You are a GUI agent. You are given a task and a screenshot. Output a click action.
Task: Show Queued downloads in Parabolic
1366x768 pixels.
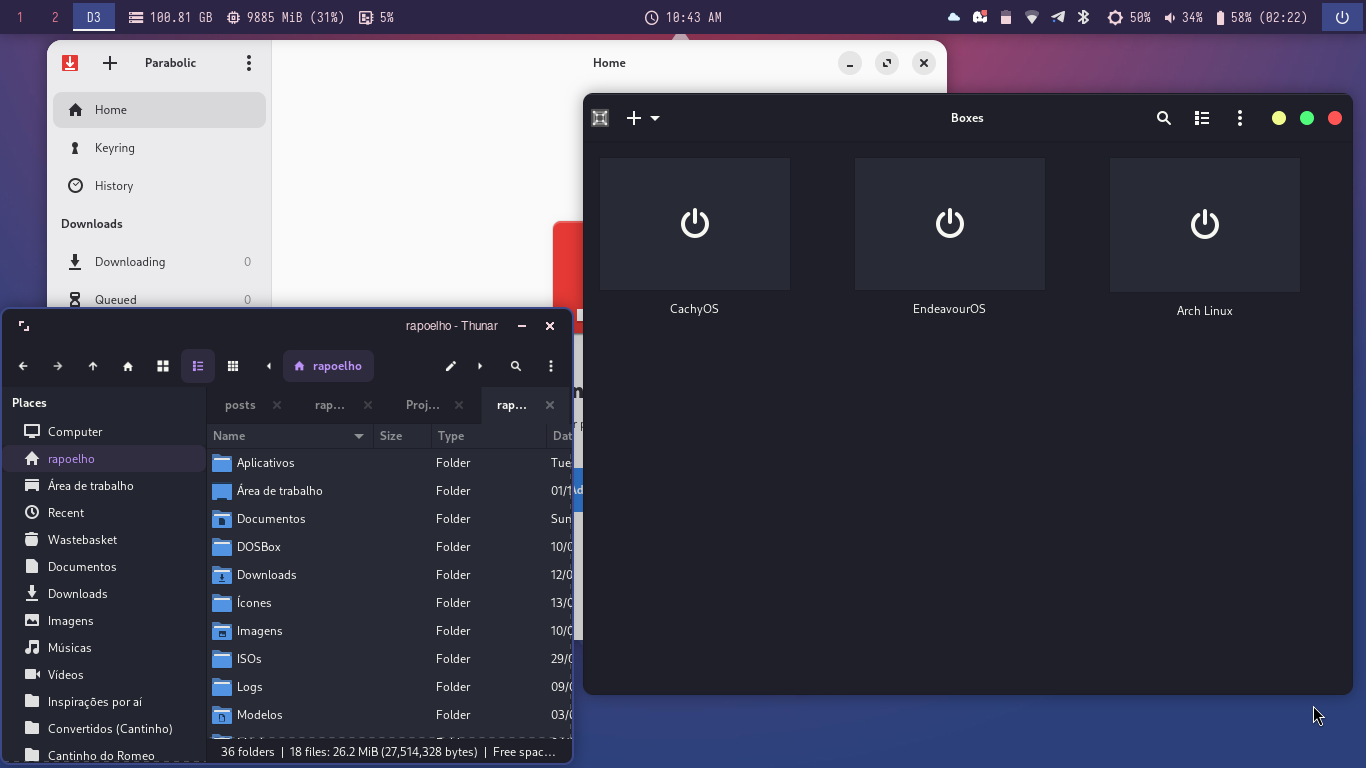coord(159,299)
